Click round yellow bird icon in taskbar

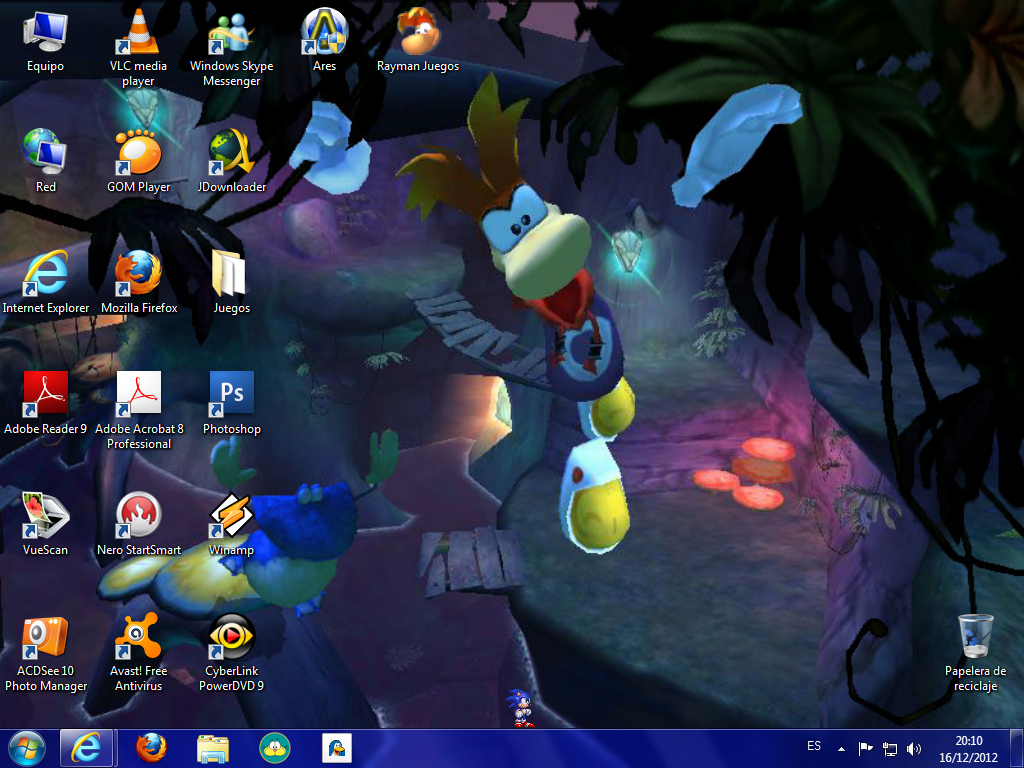tap(275, 748)
